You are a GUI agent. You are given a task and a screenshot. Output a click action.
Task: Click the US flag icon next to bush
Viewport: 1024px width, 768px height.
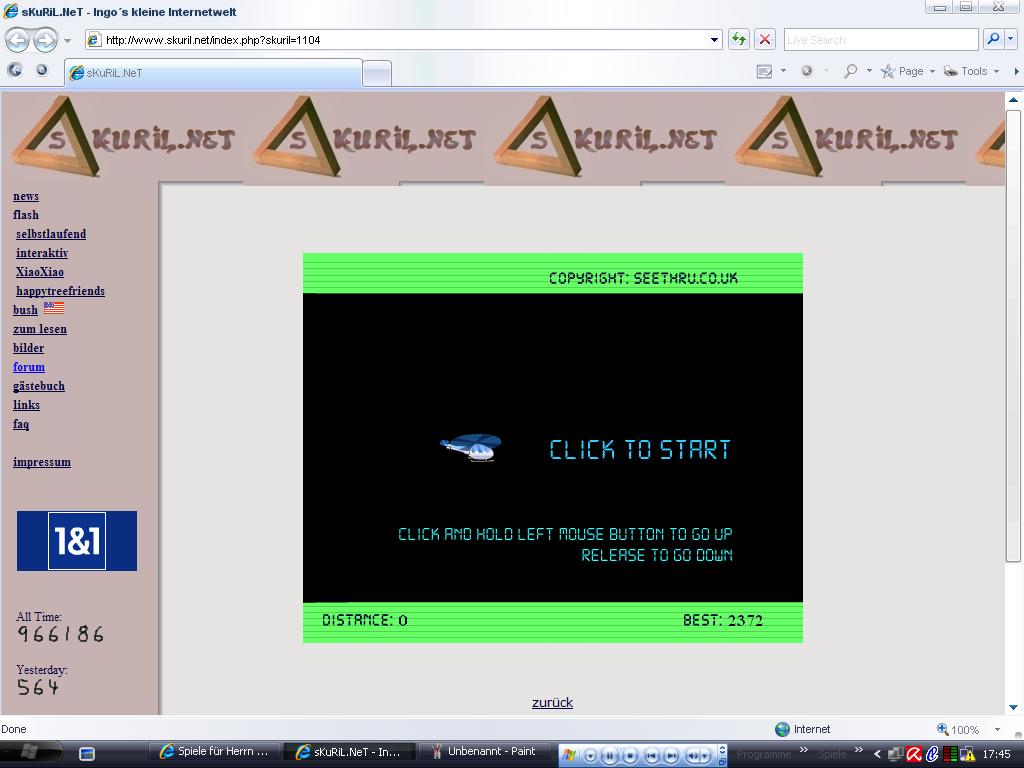coord(54,308)
